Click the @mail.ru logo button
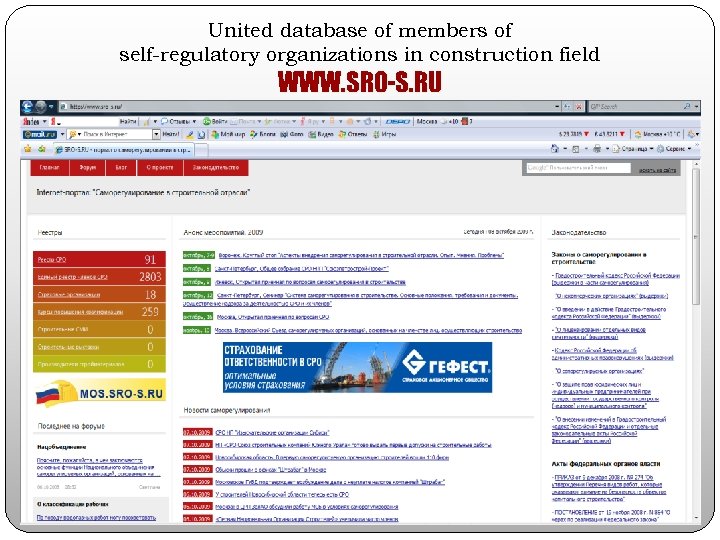 40,135
